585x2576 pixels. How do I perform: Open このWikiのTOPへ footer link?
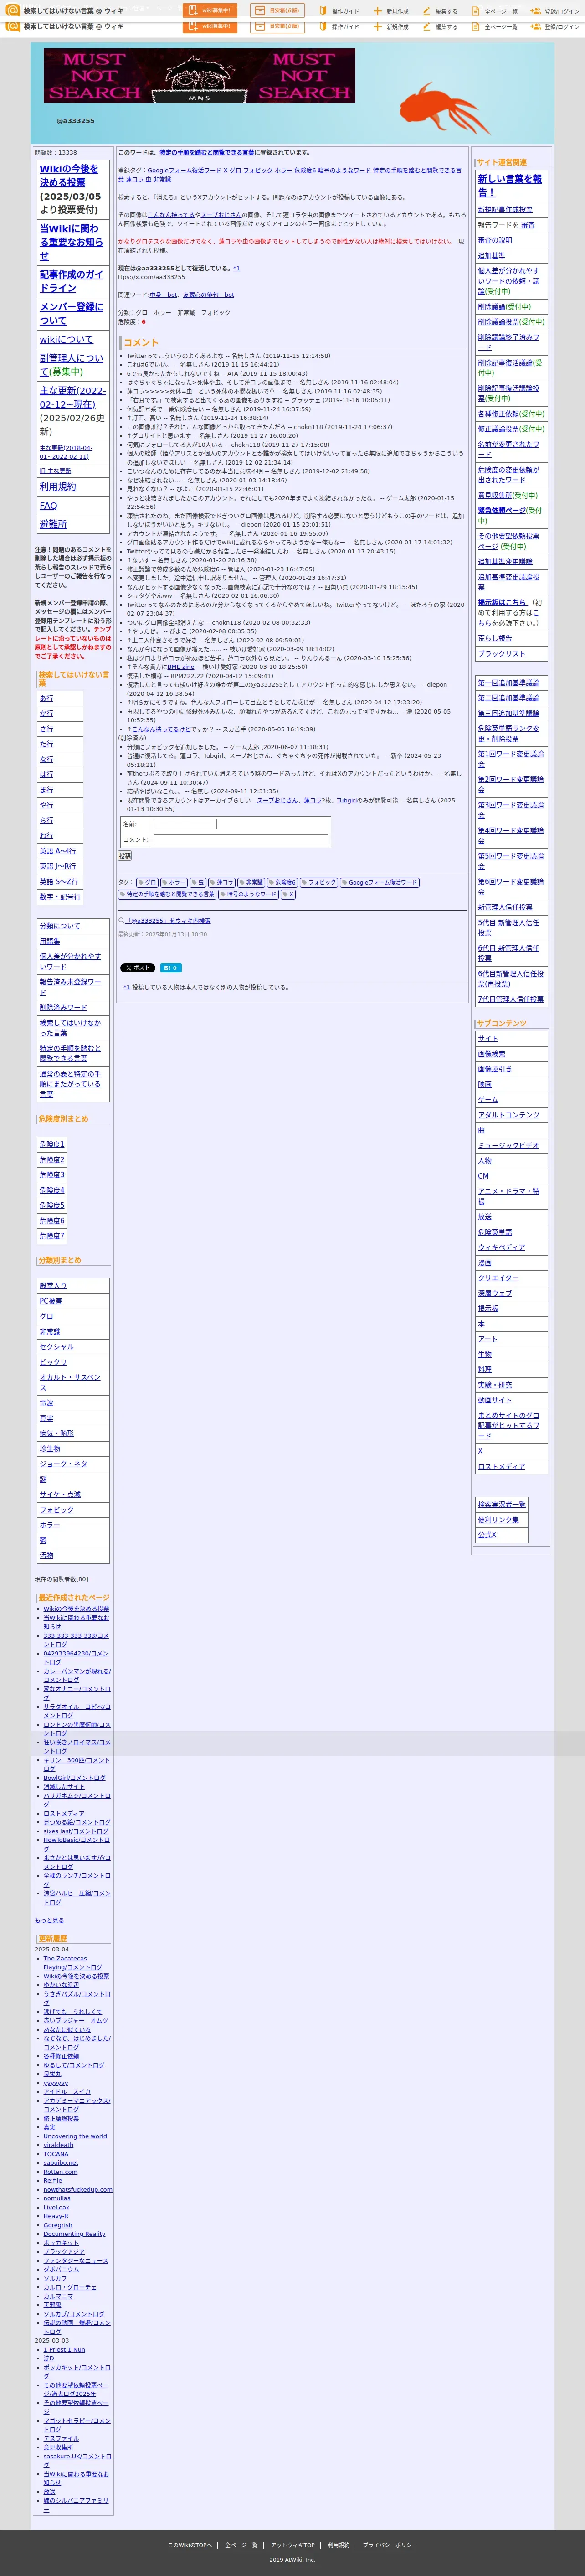(189, 2545)
